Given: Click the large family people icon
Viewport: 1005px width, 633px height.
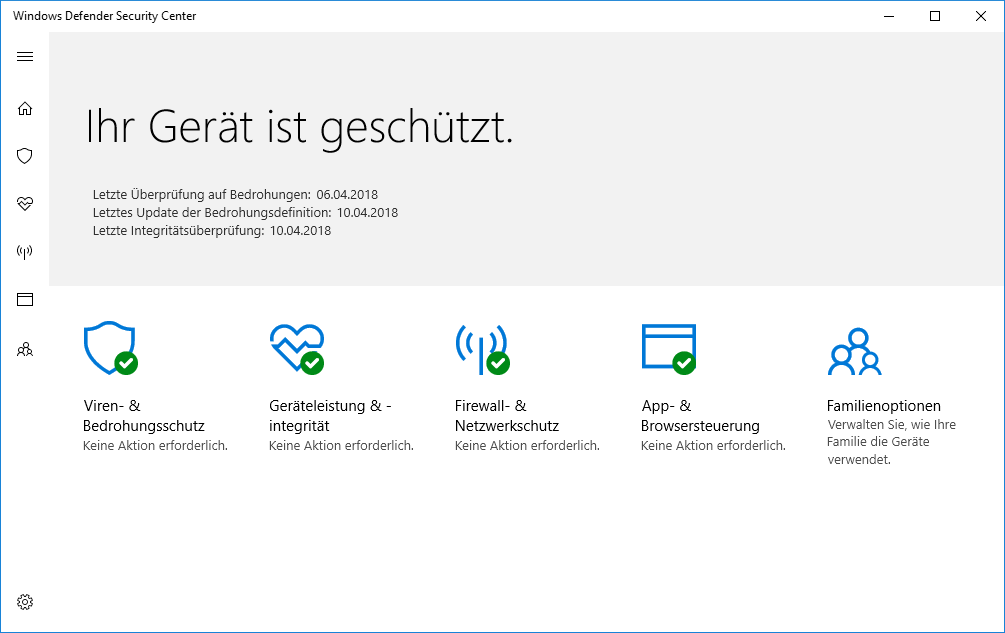Looking at the screenshot, I should pyautogui.click(x=854, y=351).
